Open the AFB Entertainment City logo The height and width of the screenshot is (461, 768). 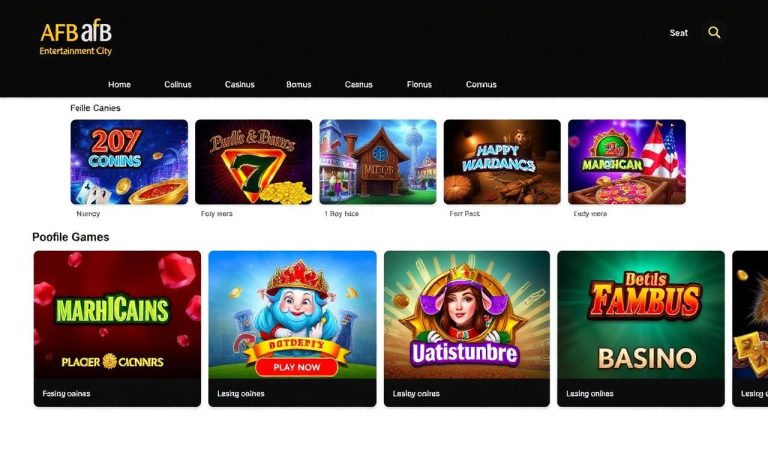[x=76, y=38]
